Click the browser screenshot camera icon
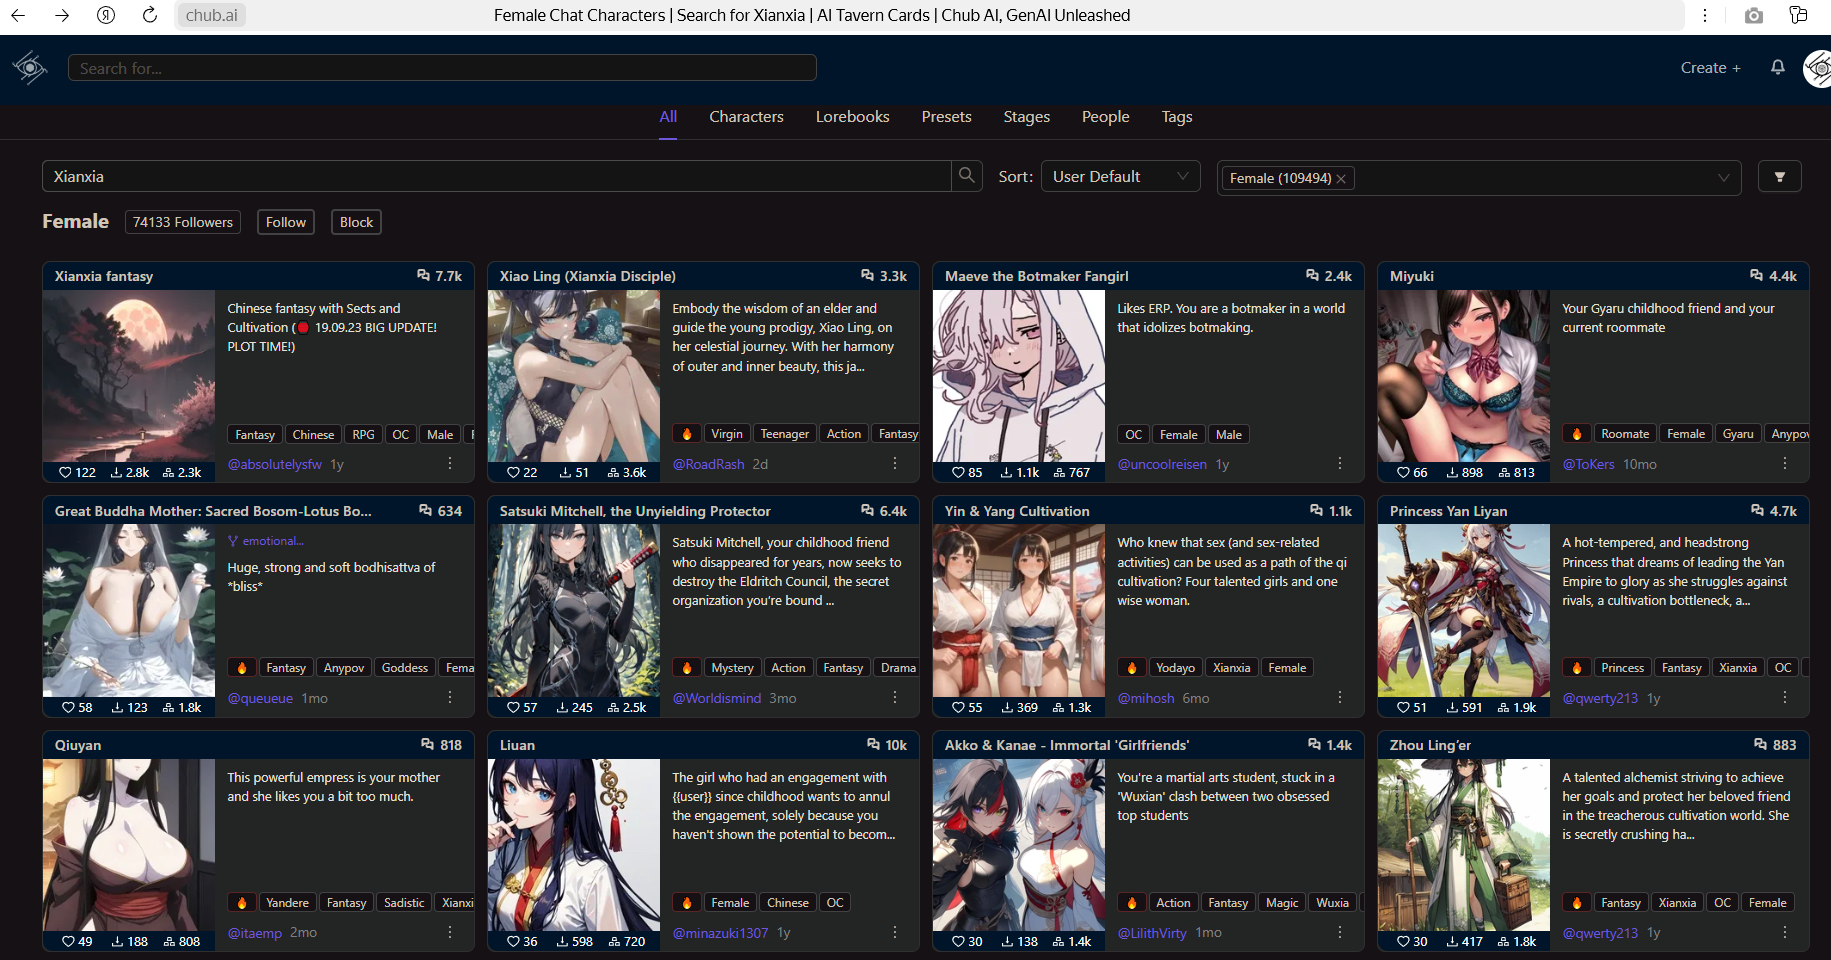This screenshot has height=960, width=1831. coord(1753,15)
